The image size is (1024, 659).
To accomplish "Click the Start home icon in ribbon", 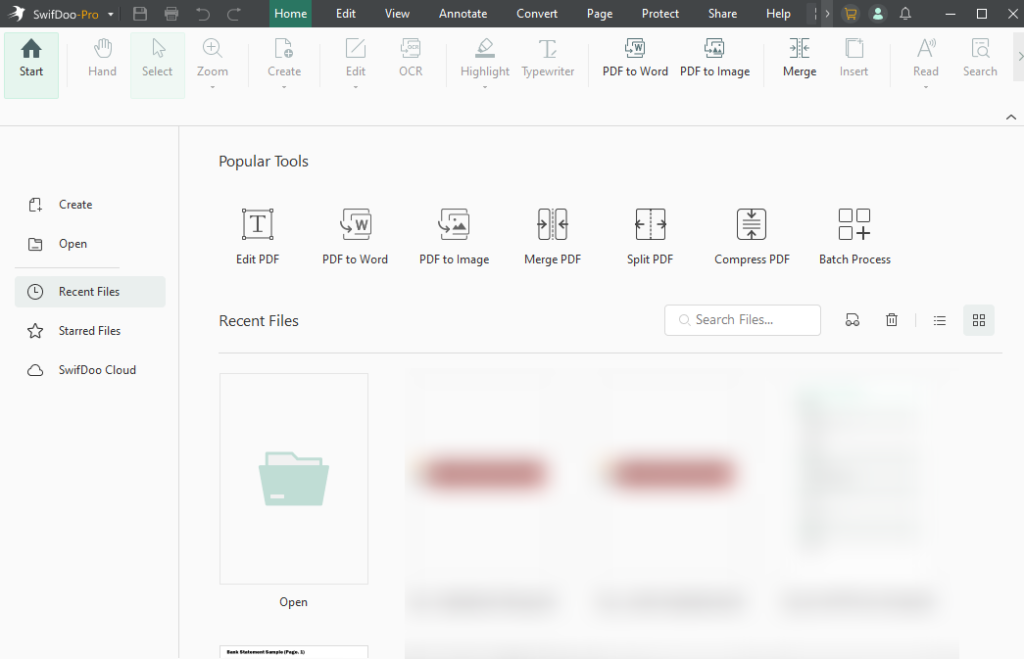I will pos(31,65).
